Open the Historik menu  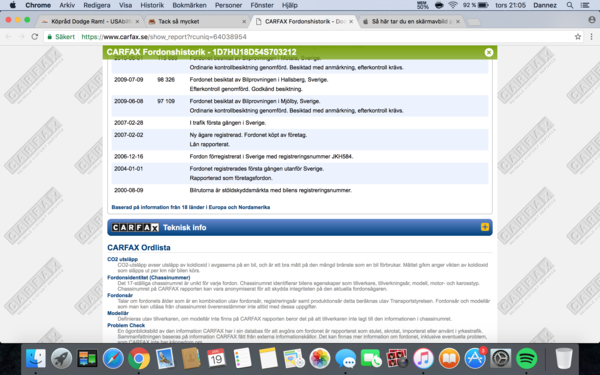pyautogui.click(x=152, y=5)
